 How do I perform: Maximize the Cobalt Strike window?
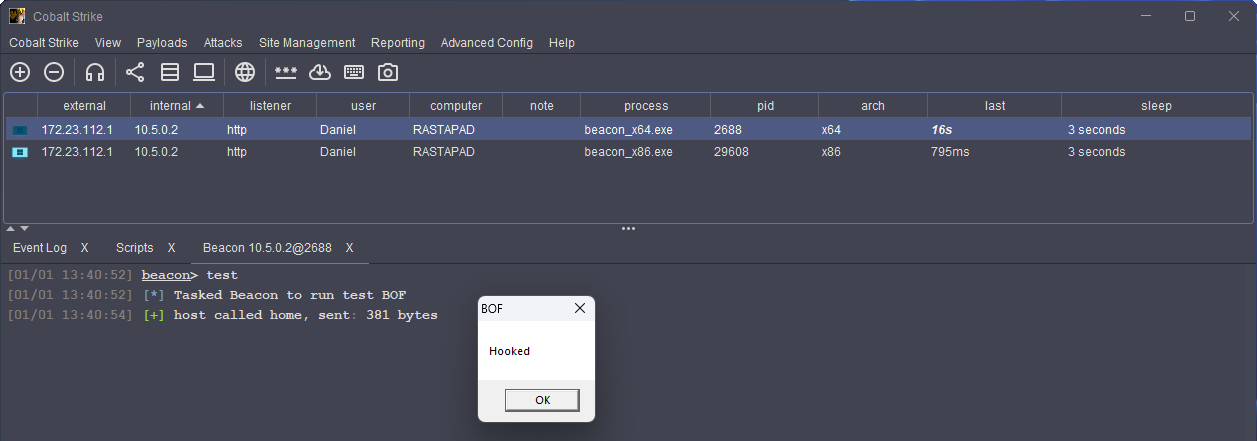pos(1190,16)
